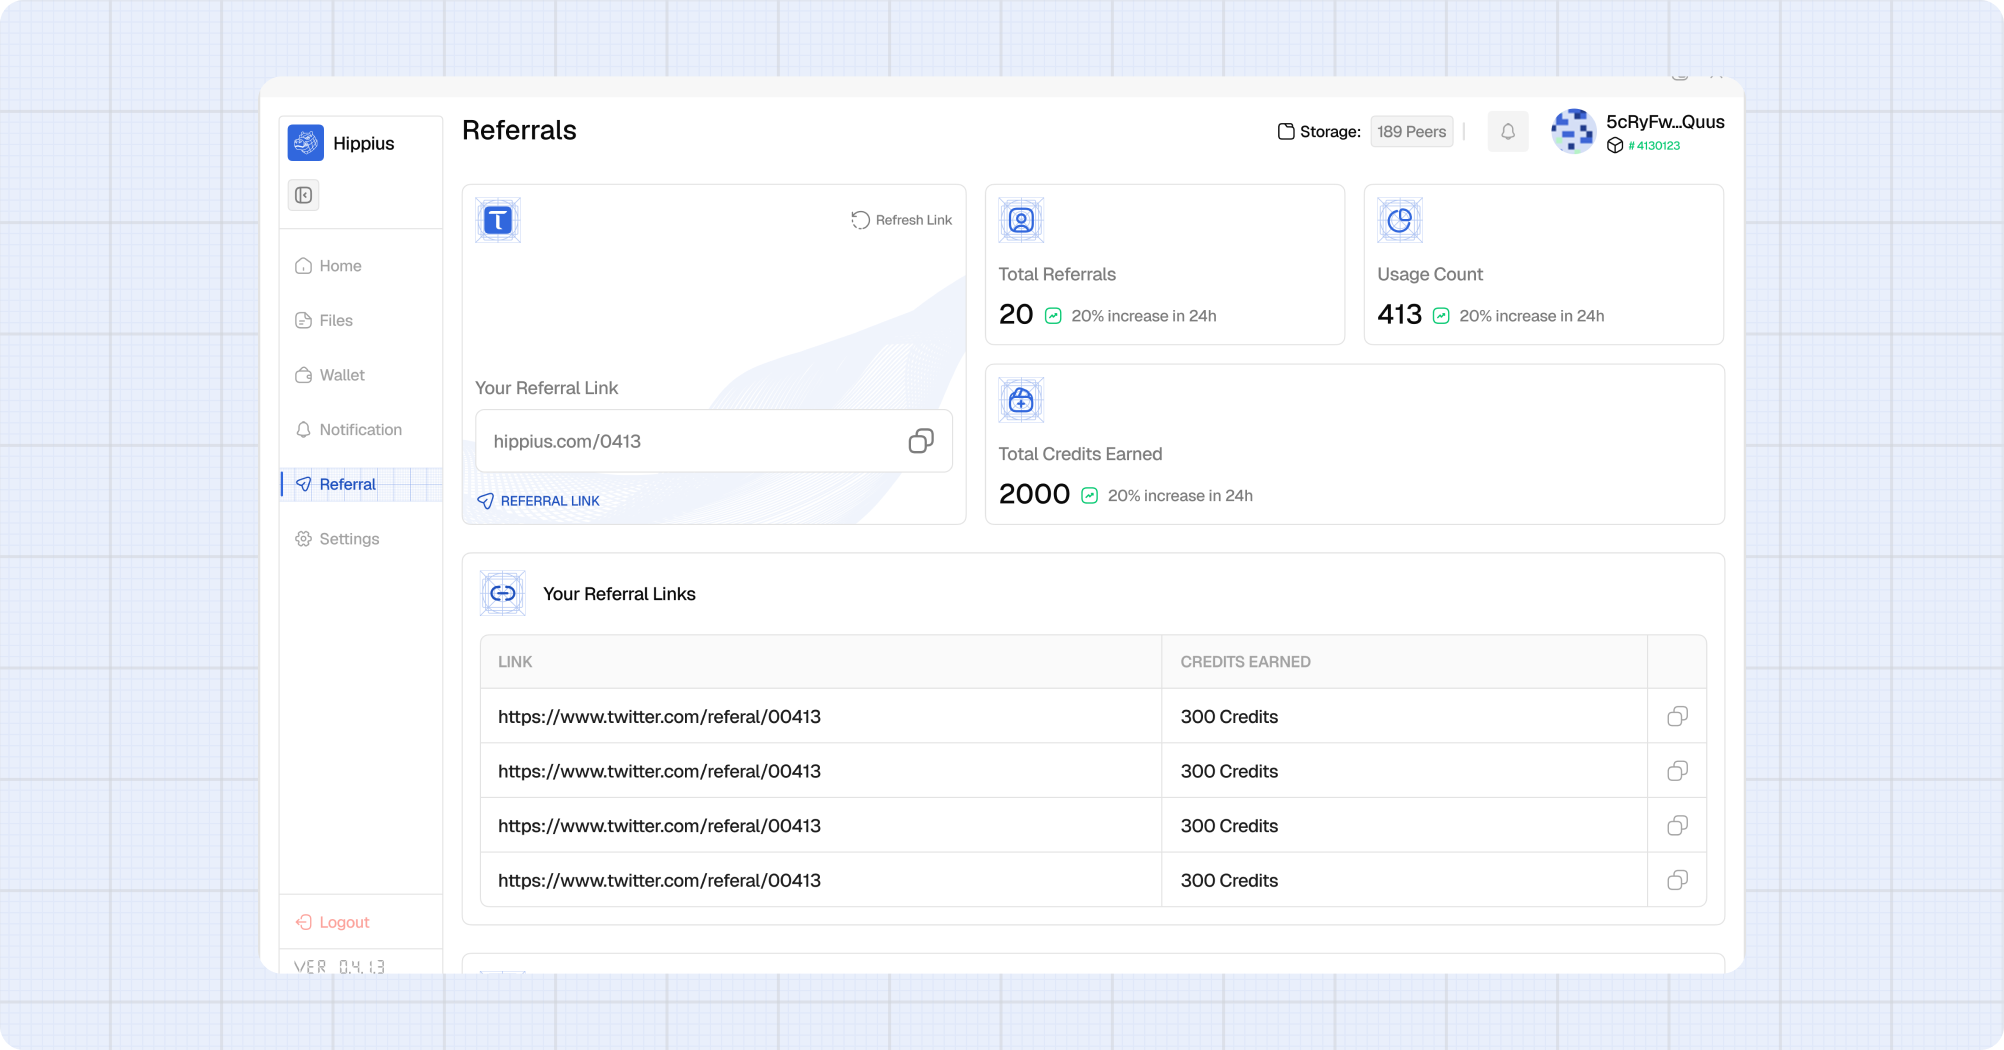Click the Settings gear icon
The image size is (2004, 1050).
(x=303, y=539)
